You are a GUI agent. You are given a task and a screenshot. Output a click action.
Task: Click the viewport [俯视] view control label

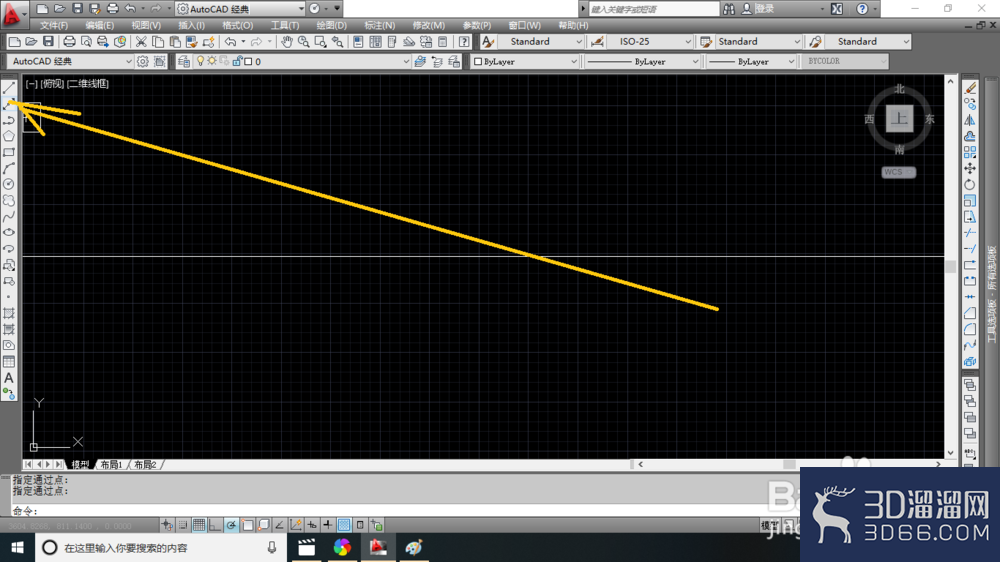pyautogui.click(x=52, y=84)
